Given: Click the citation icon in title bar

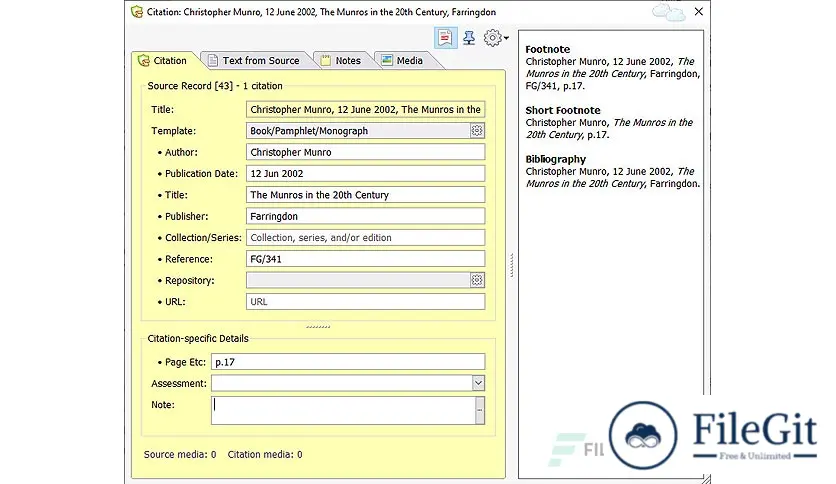Looking at the screenshot, I should (137, 12).
